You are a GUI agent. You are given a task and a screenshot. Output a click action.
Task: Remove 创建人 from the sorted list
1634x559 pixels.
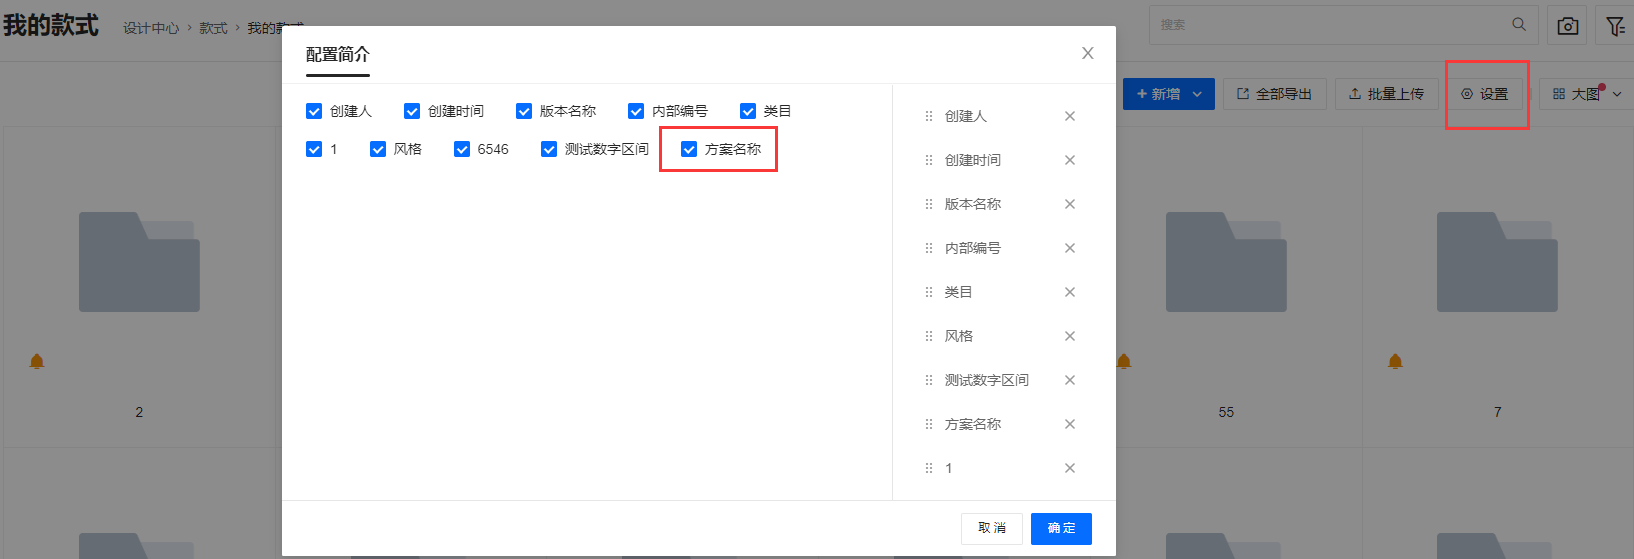[x=1070, y=116]
